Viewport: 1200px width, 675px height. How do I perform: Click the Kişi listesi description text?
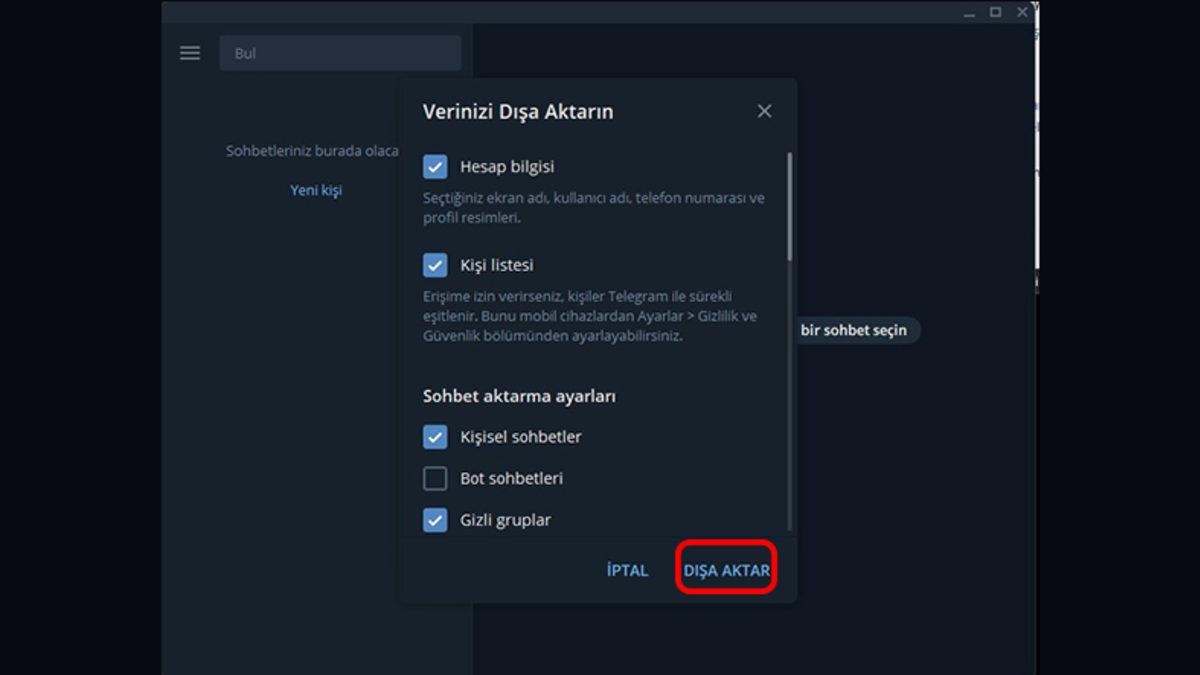pos(590,316)
